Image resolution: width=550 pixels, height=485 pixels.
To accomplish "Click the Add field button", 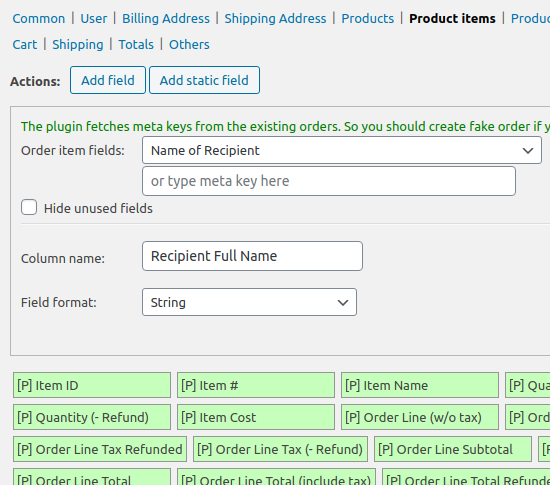I will click(108, 80).
